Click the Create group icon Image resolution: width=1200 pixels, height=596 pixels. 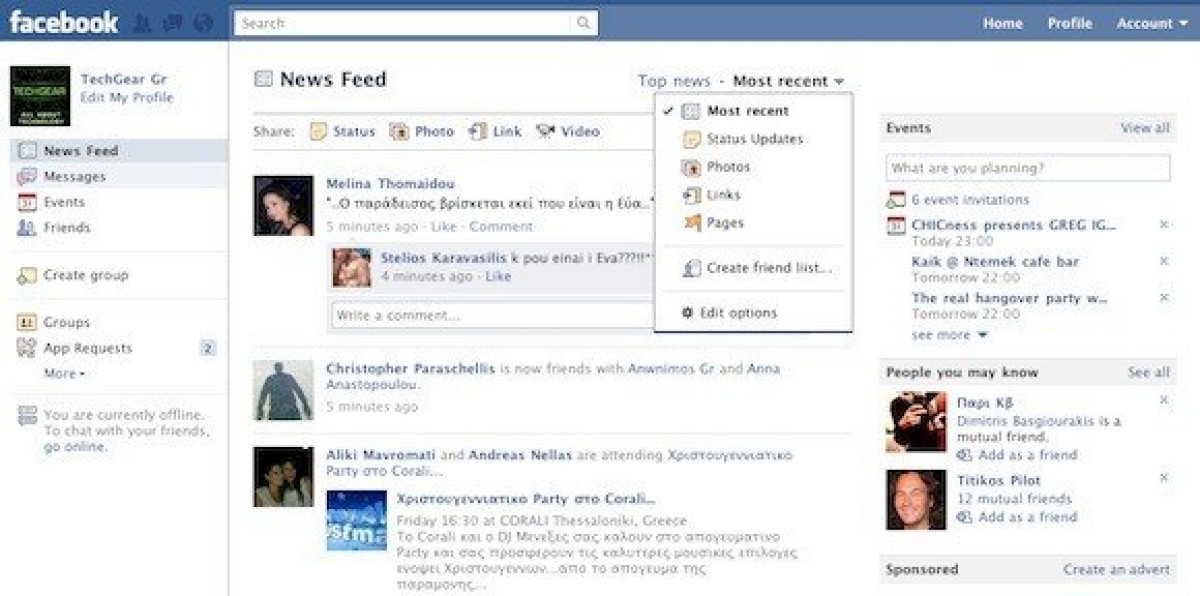tap(27, 276)
